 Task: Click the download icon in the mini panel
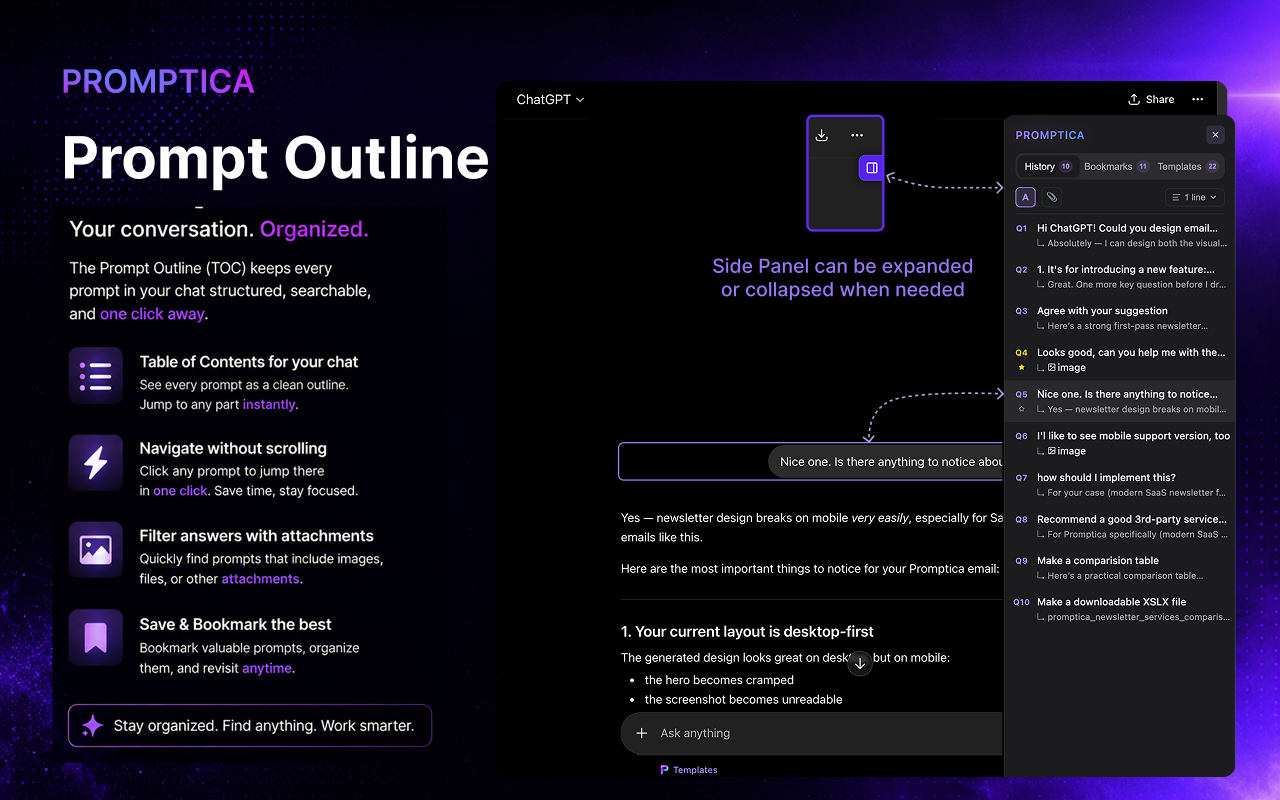coord(822,135)
